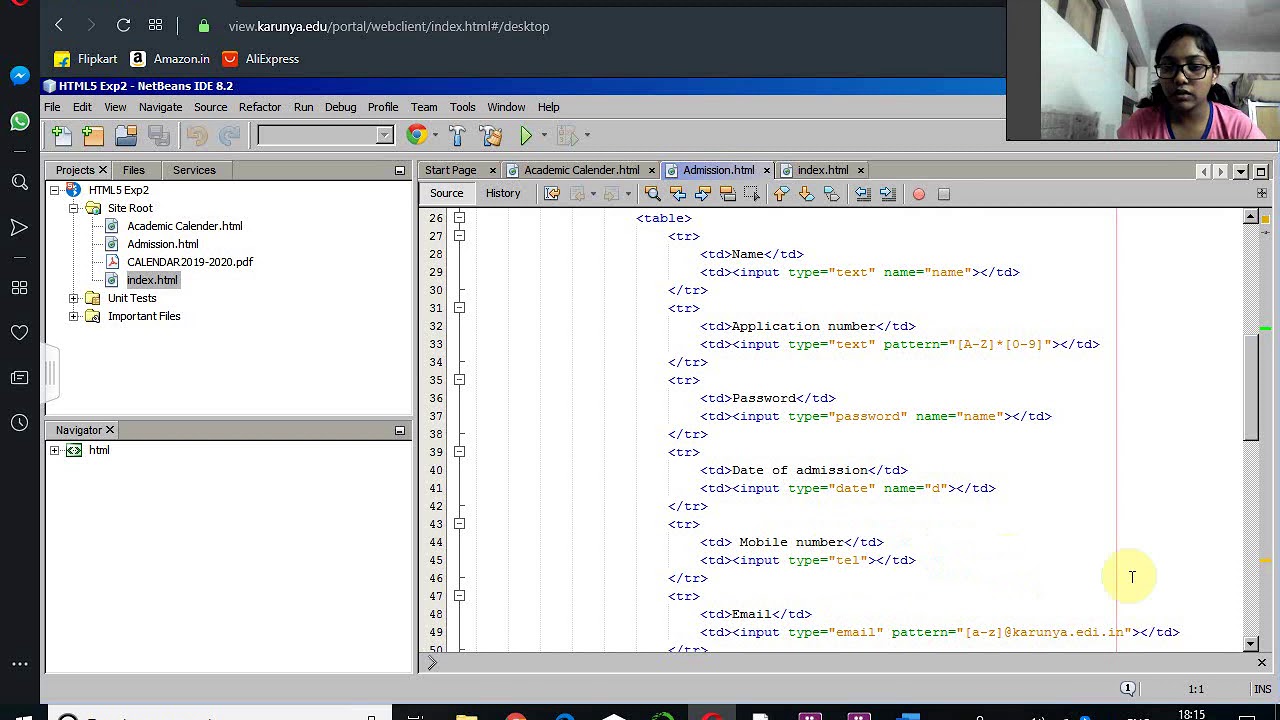Image resolution: width=1280 pixels, height=720 pixels.
Task: Jump to Last Edit location icon
Action: pos(552,194)
